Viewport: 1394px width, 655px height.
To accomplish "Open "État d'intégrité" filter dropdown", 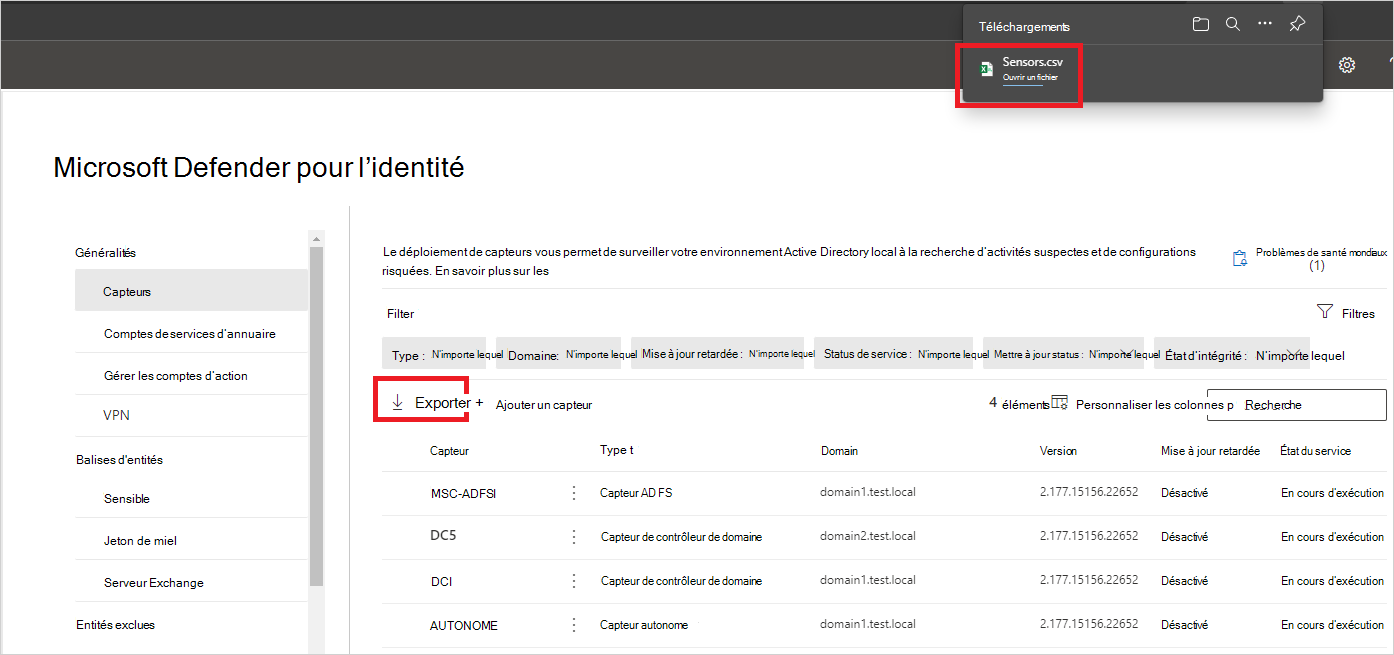I will 1232,354.
